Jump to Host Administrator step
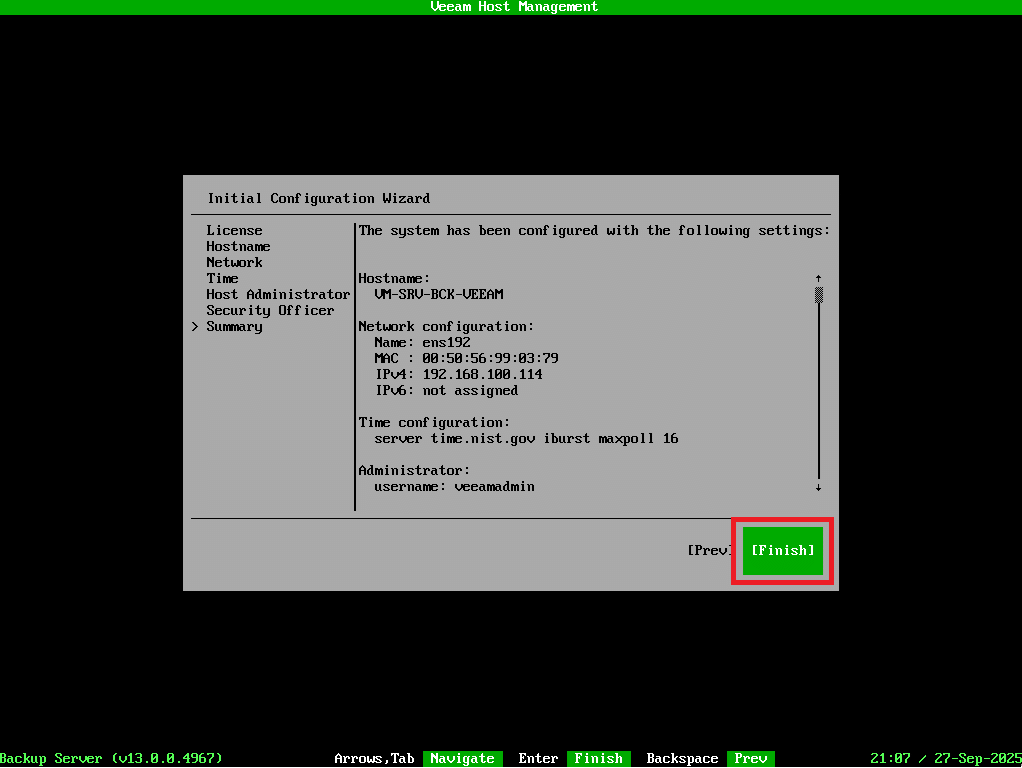Screen dimensions: 1022x768 tap(278, 294)
